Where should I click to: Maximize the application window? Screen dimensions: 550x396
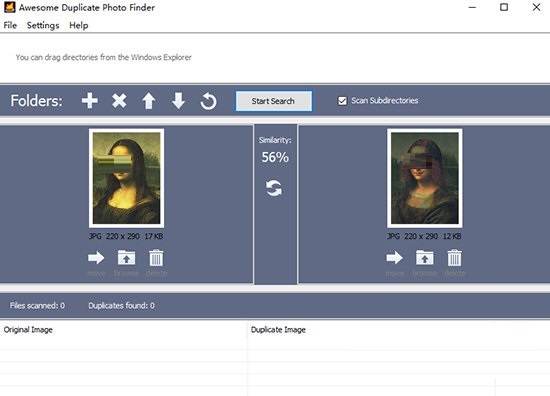[x=504, y=7]
